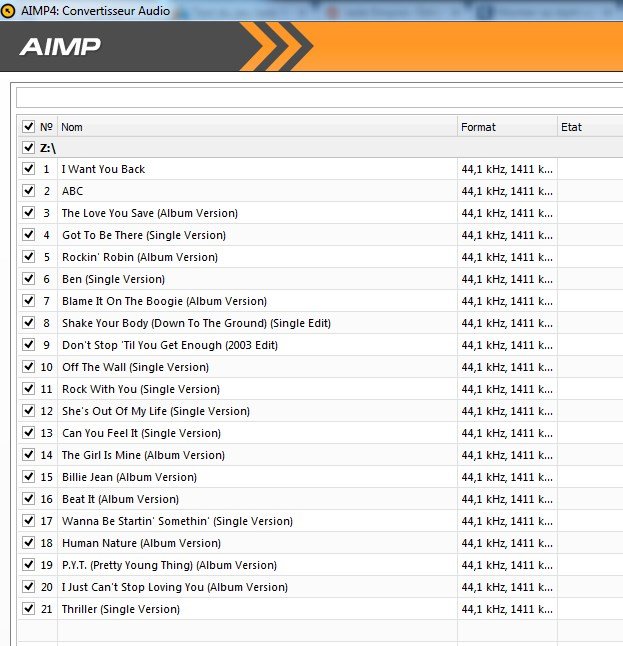
Task: Click the AIMP icon in the title bar
Action: point(9,10)
